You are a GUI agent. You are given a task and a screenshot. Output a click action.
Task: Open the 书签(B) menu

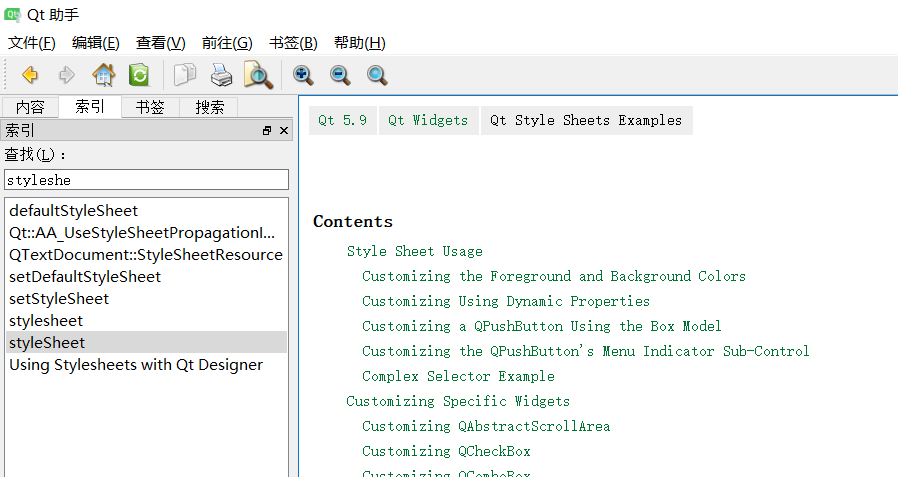[293, 43]
